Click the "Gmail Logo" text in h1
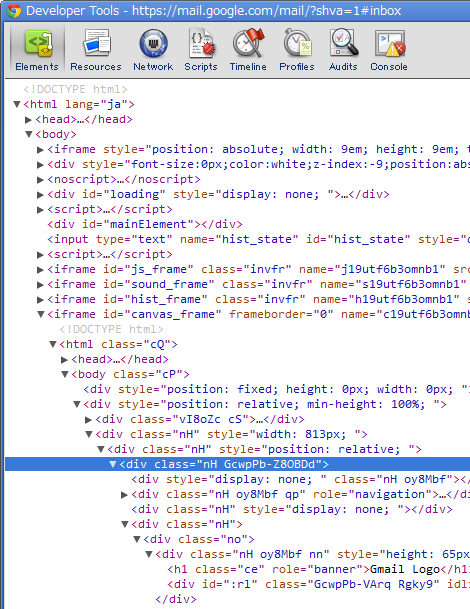The height and width of the screenshot is (609, 470). pos(405,569)
